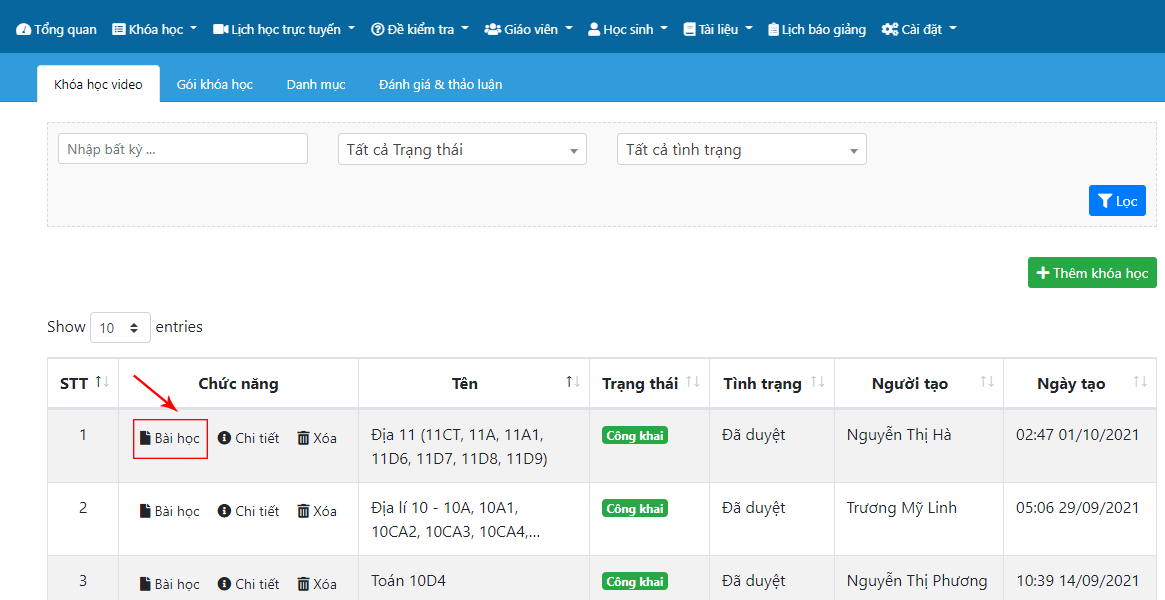Image resolution: width=1165 pixels, height=600 pixels.
Task: View Chi tiết of Địa lí 10 course
Action: pos(248,511)
